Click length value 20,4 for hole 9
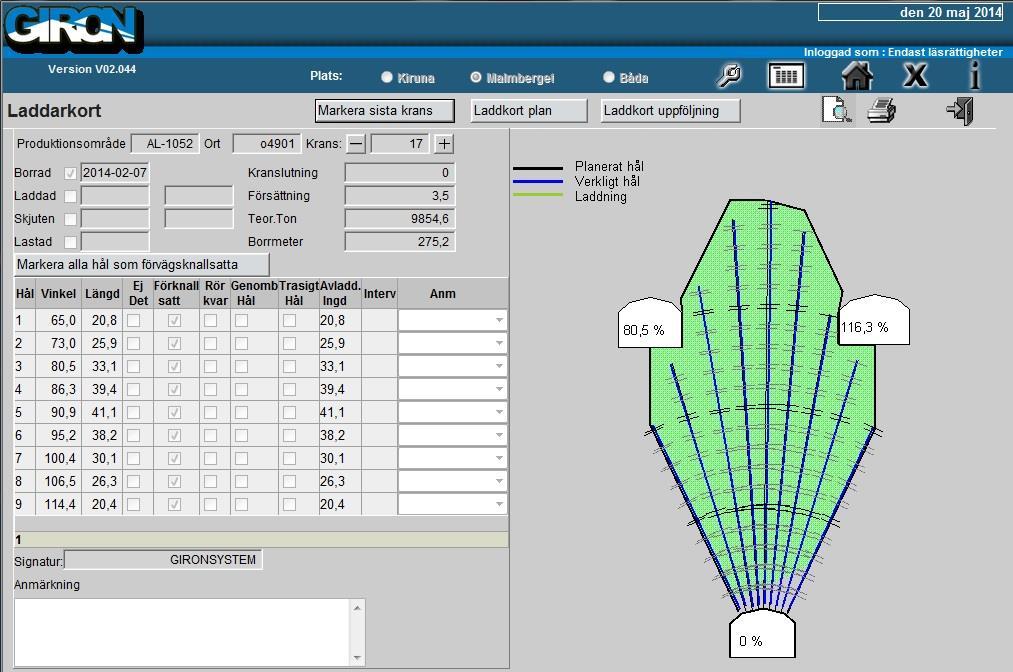Screen dimensions: 1013x672 point(104,504)
